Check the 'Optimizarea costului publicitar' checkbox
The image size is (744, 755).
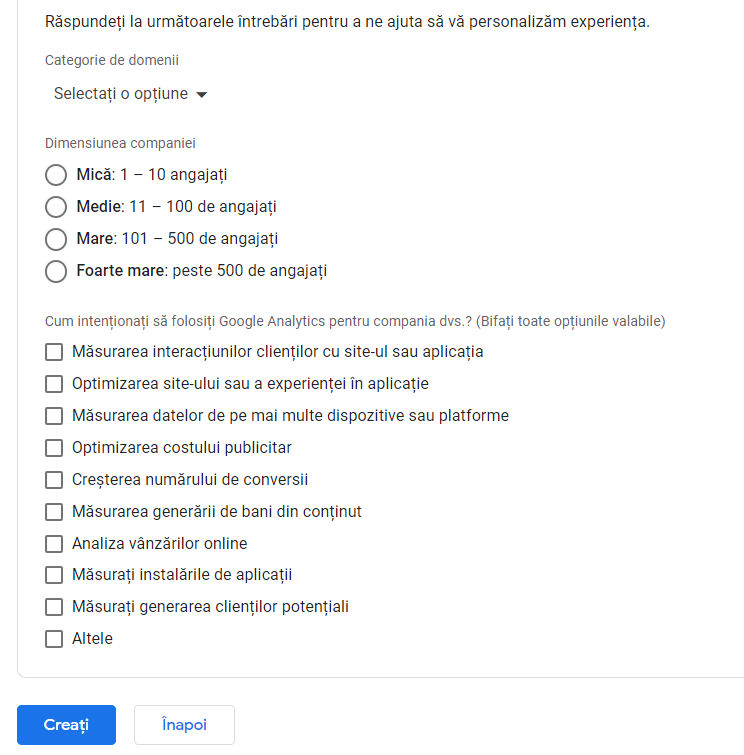click(x=54, y=448)
